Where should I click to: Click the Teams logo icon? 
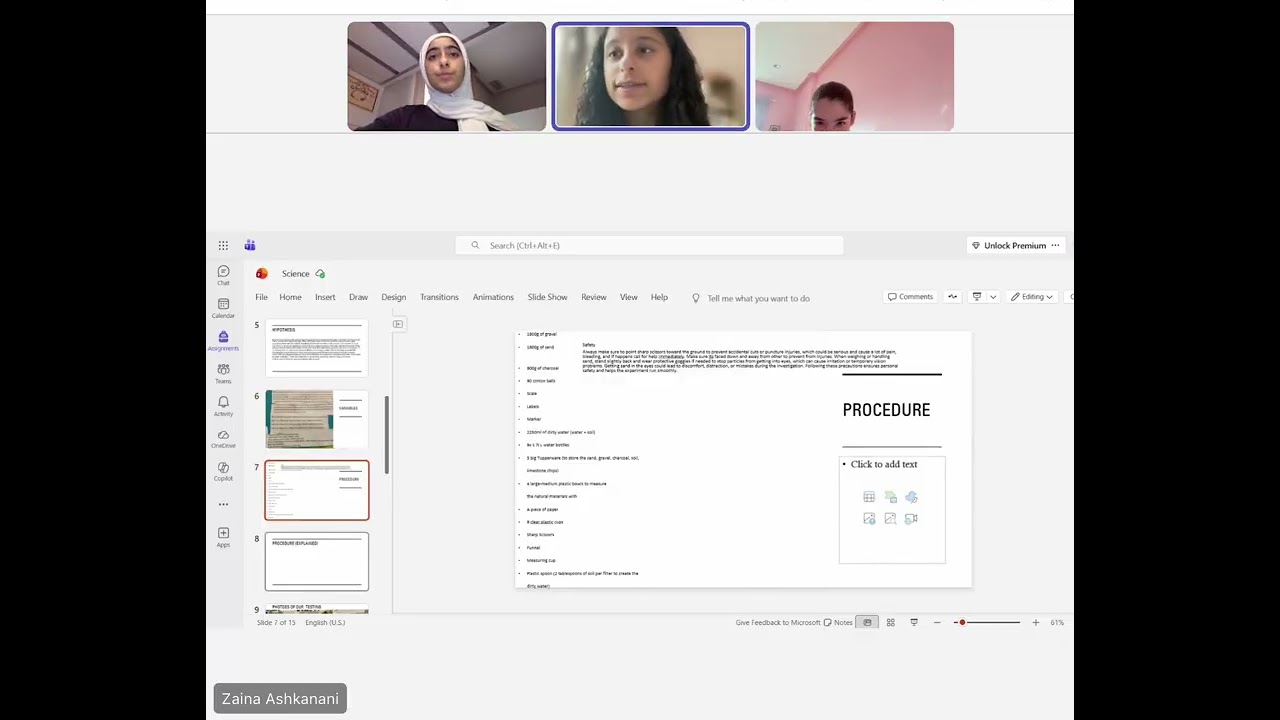click(250, 245)
